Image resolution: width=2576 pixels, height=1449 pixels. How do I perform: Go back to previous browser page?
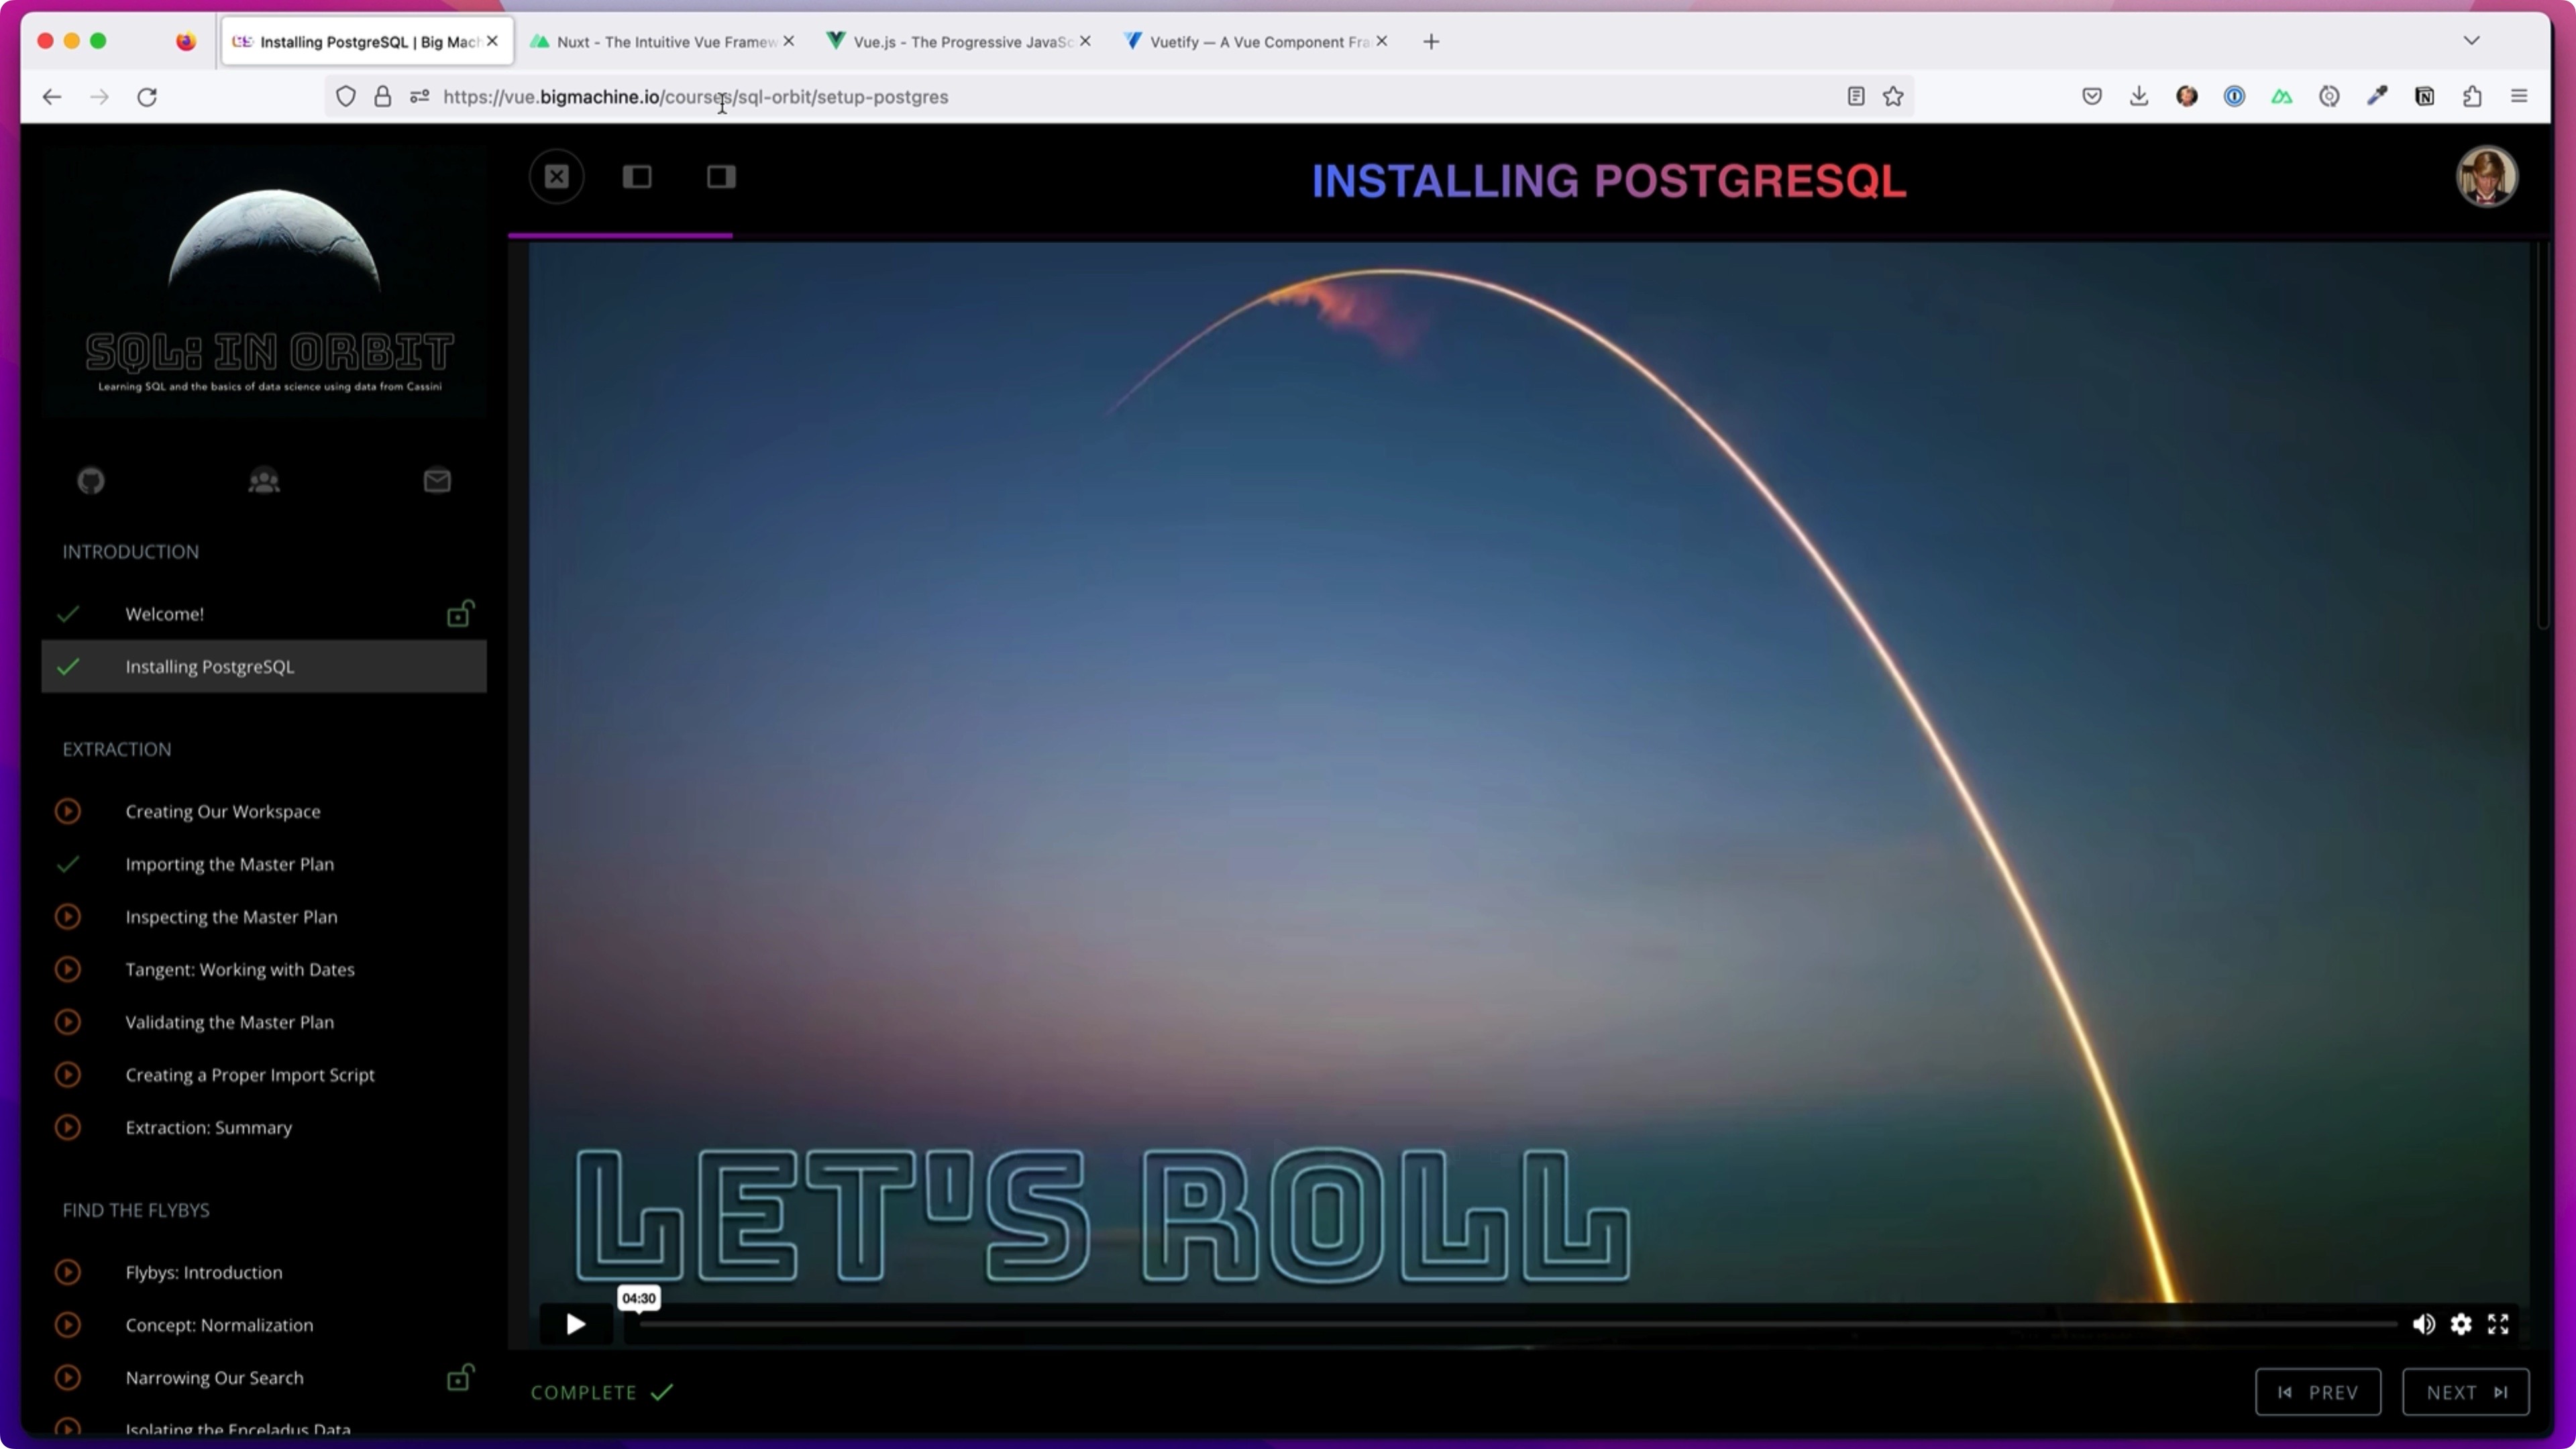click(52, 97)
